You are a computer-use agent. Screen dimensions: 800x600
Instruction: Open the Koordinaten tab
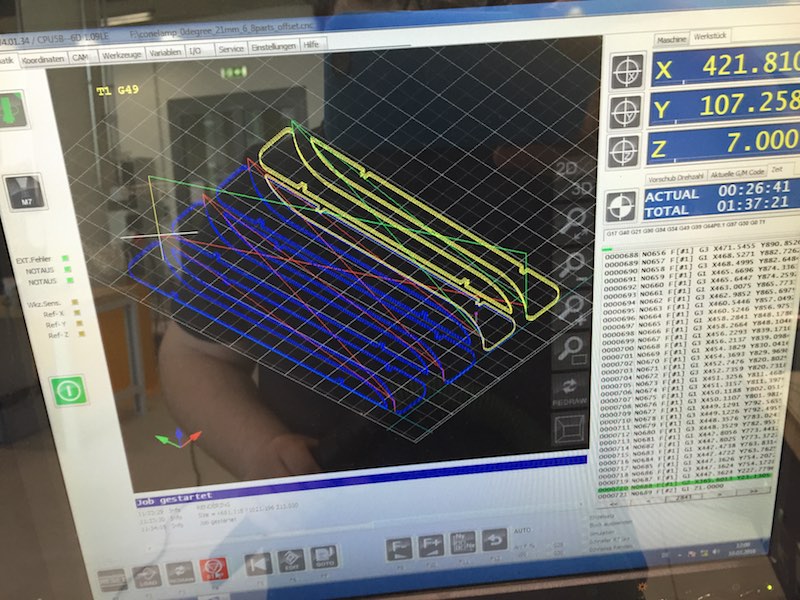[44, 59]
